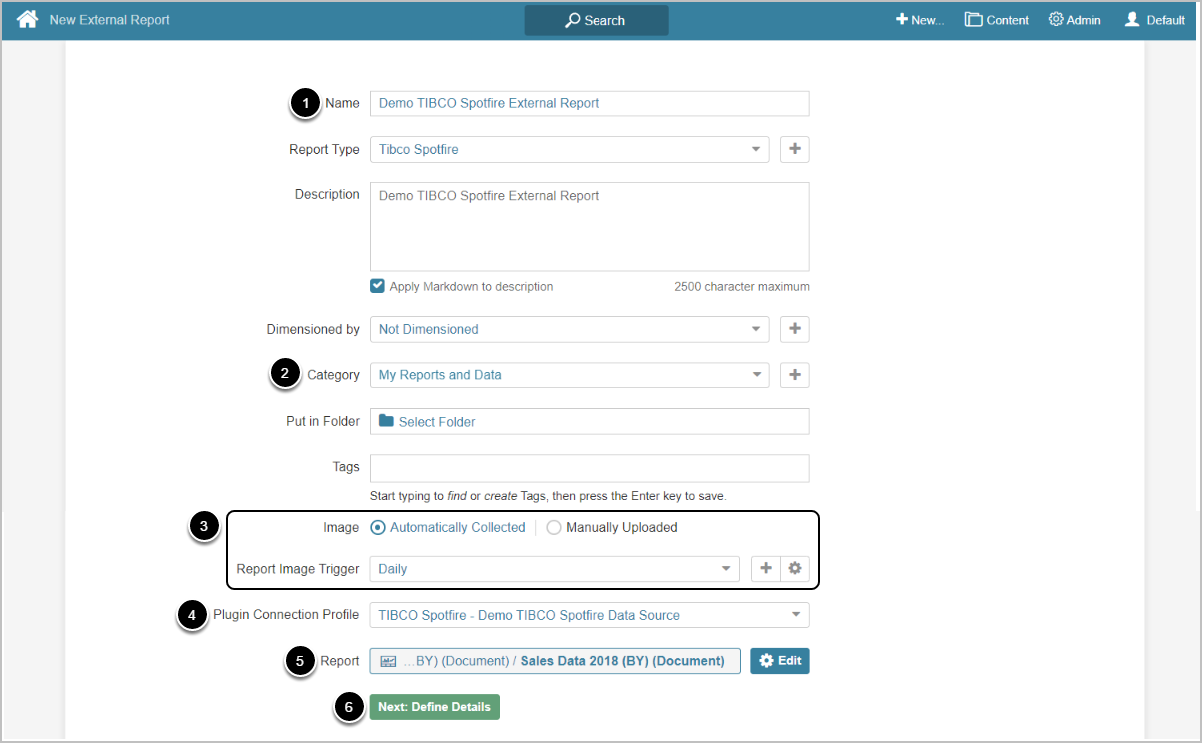
Task: Click the report document icon in Report field
Action: (389, 661)
